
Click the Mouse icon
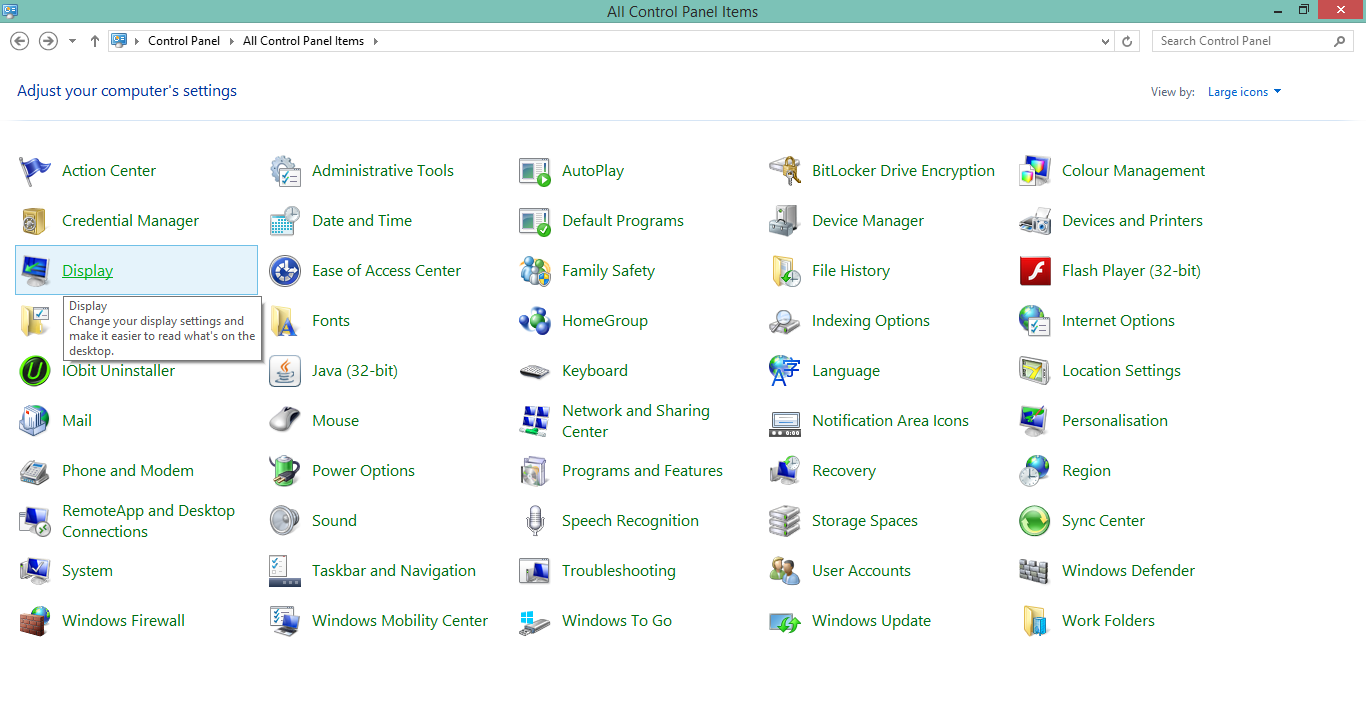285,421
